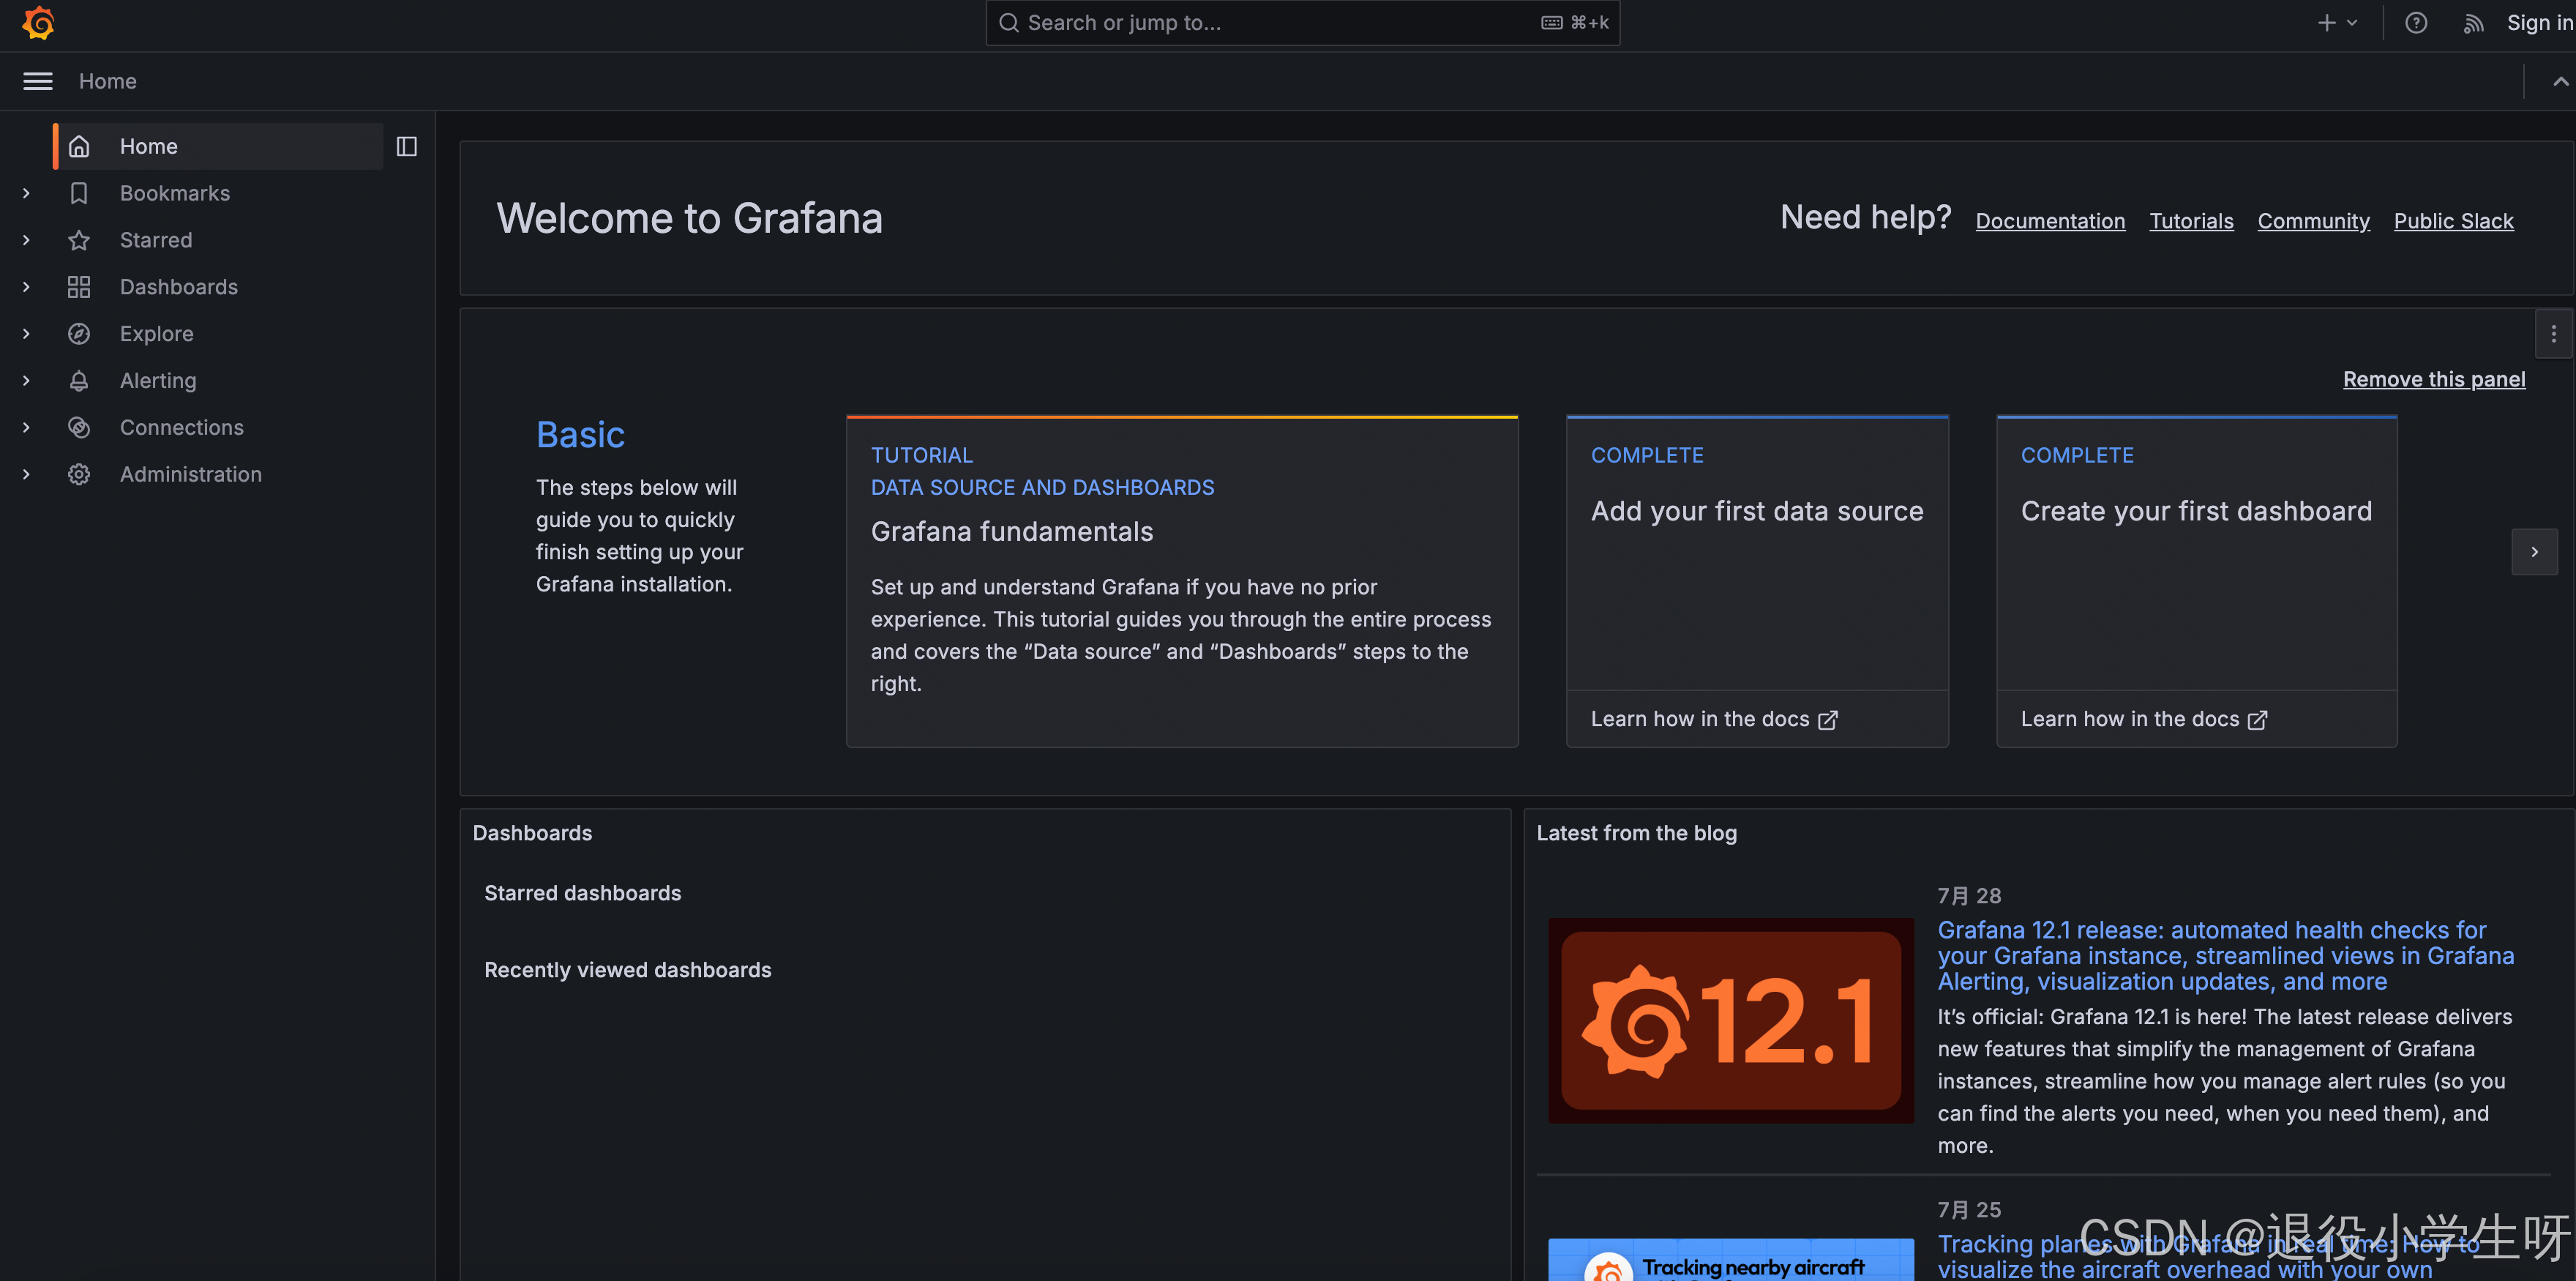Screen dimensions: 2576x1281
Task: Click the Bookmarks bookmark icon
Action: coord(79,193)
